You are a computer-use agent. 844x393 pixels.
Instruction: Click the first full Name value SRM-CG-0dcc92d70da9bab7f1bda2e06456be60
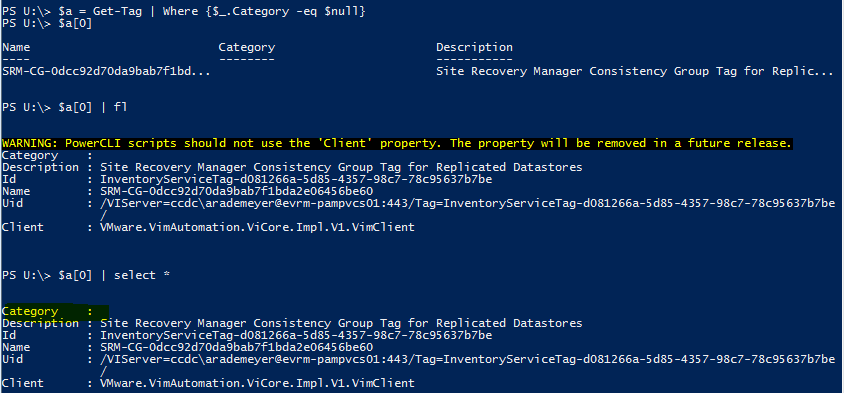[236, 191]
